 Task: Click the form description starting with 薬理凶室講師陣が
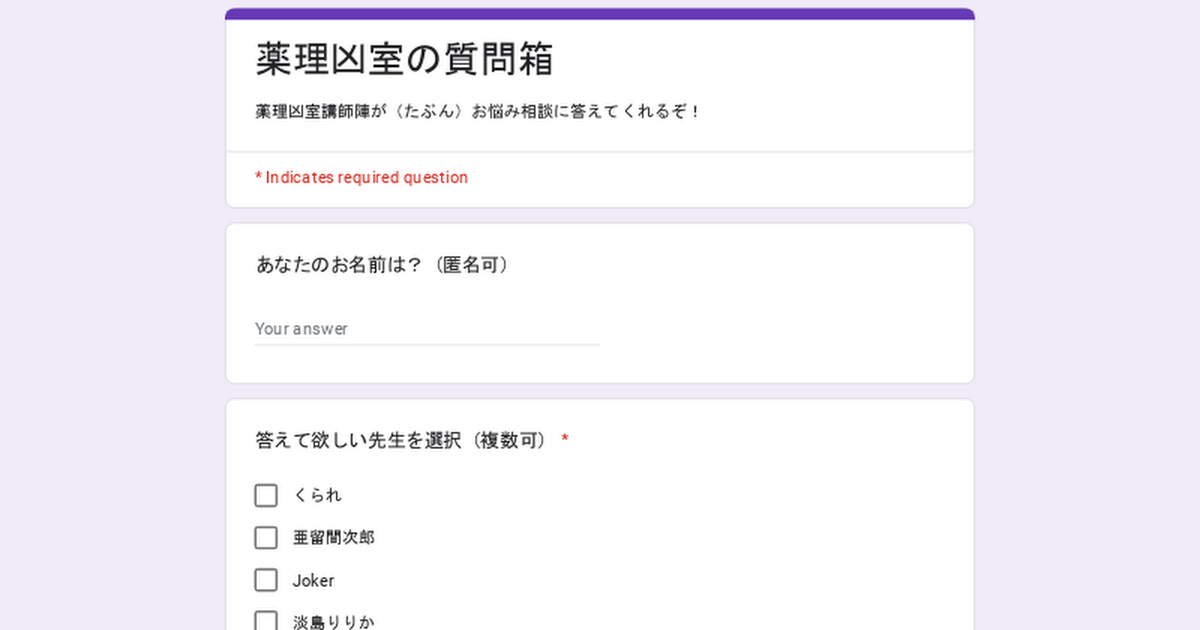point(478,111)
